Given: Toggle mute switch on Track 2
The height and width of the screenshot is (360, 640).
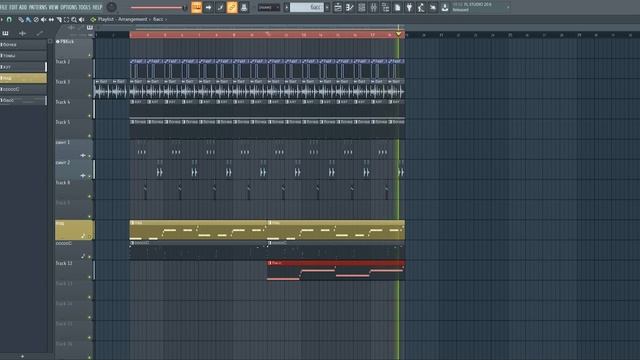Looking at the screenshot, I should point(89,76).
